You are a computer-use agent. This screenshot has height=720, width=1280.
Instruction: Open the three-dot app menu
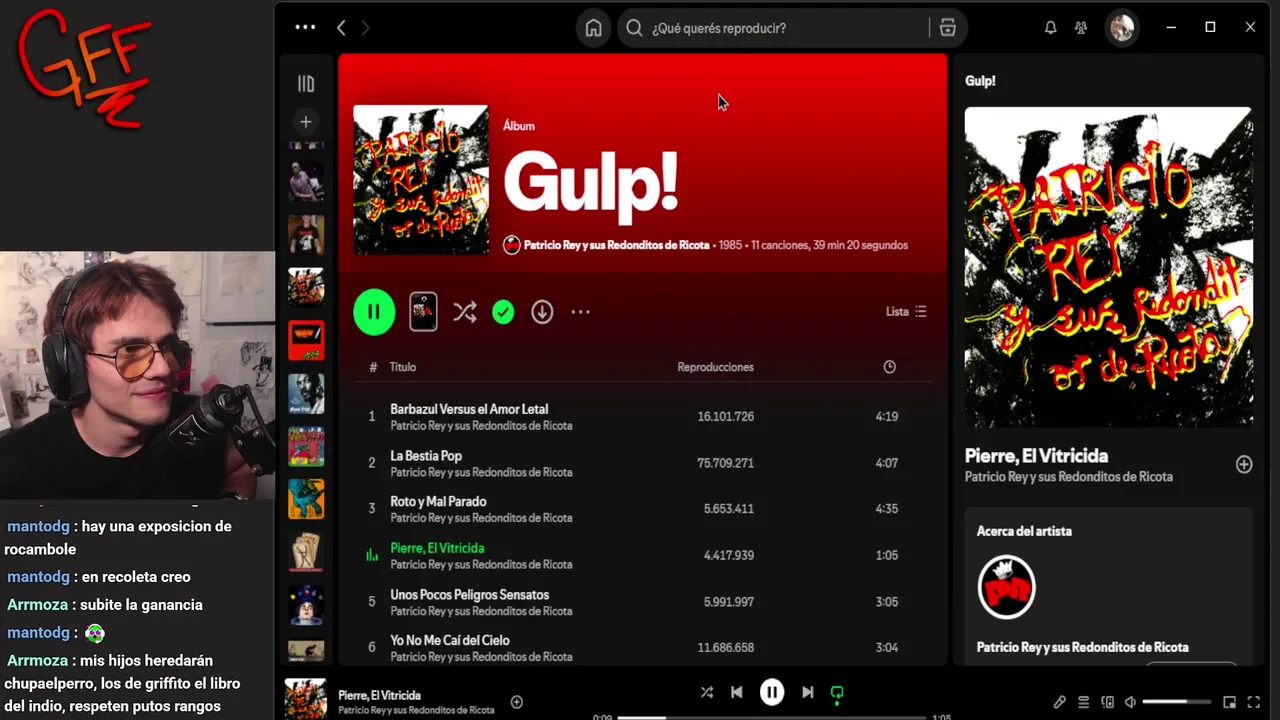pyautogui.click(x=305, y=28)
